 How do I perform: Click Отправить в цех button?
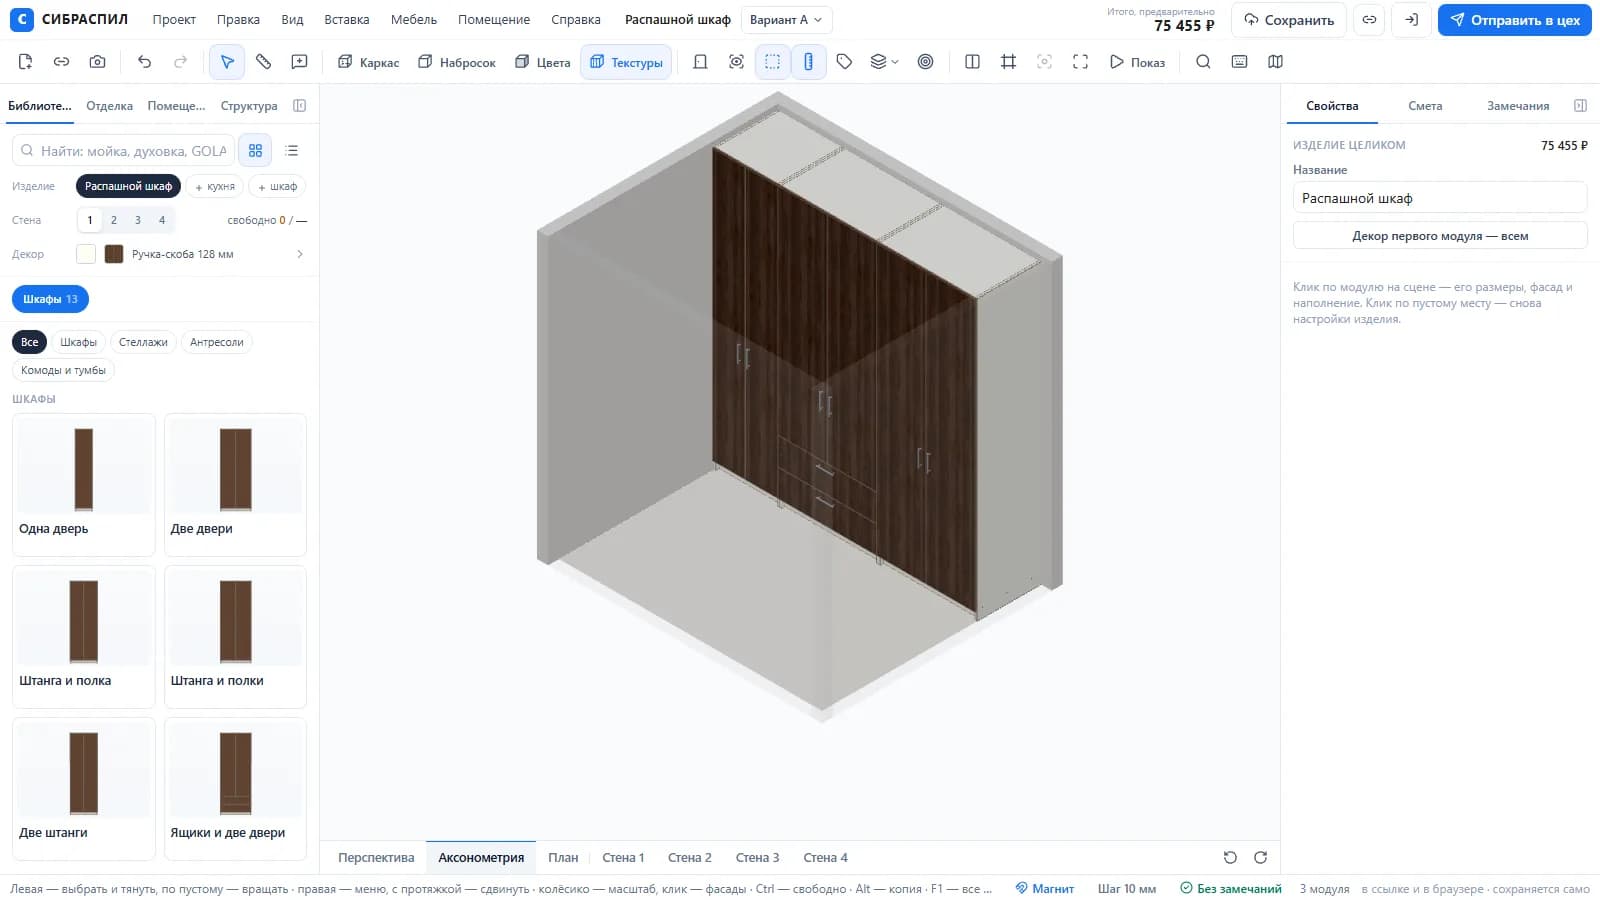pos(1514,20)
